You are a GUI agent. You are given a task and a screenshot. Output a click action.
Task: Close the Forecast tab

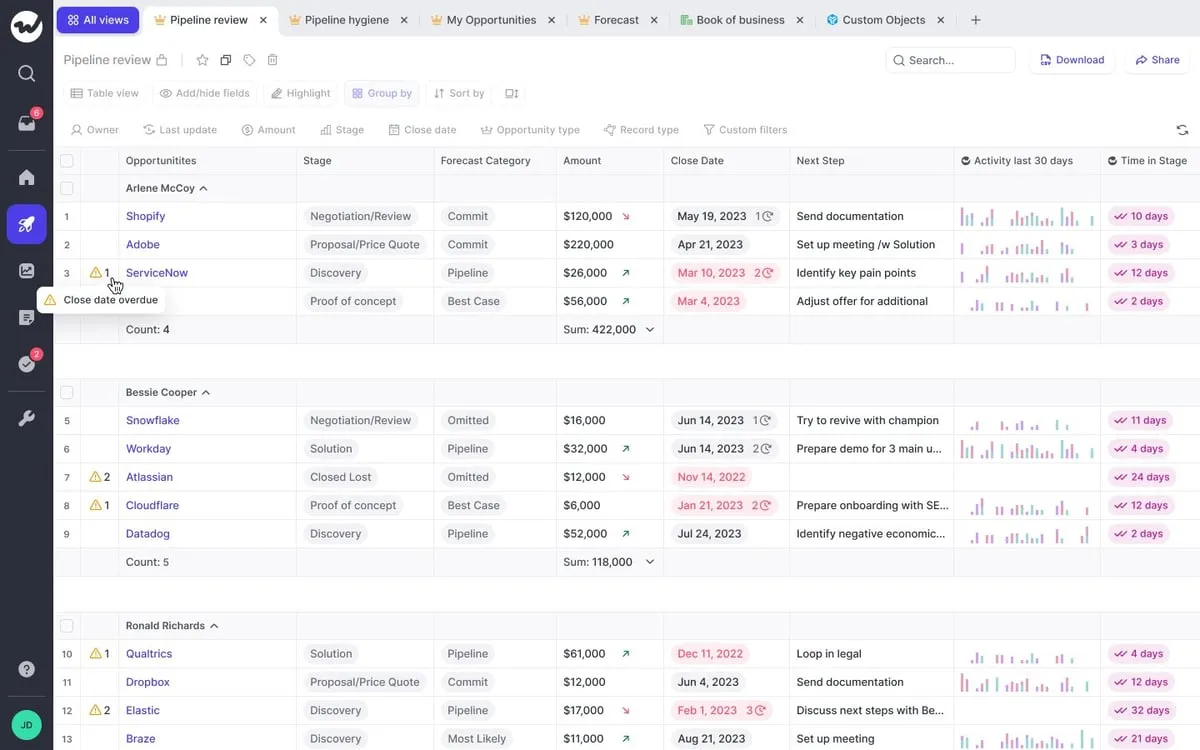click(x=654, y=20)
